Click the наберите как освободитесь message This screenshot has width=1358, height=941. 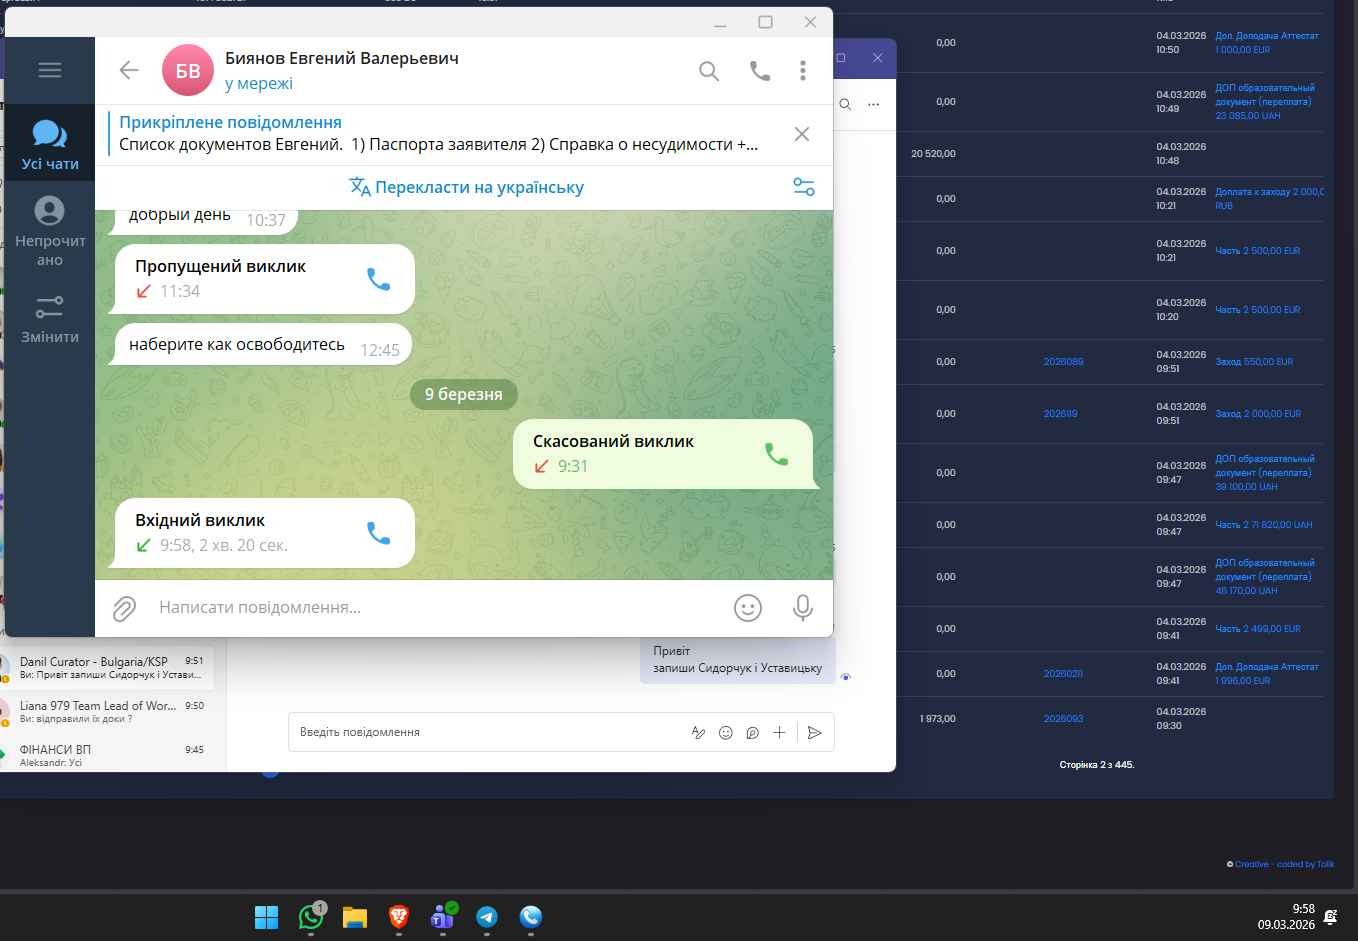260,345
